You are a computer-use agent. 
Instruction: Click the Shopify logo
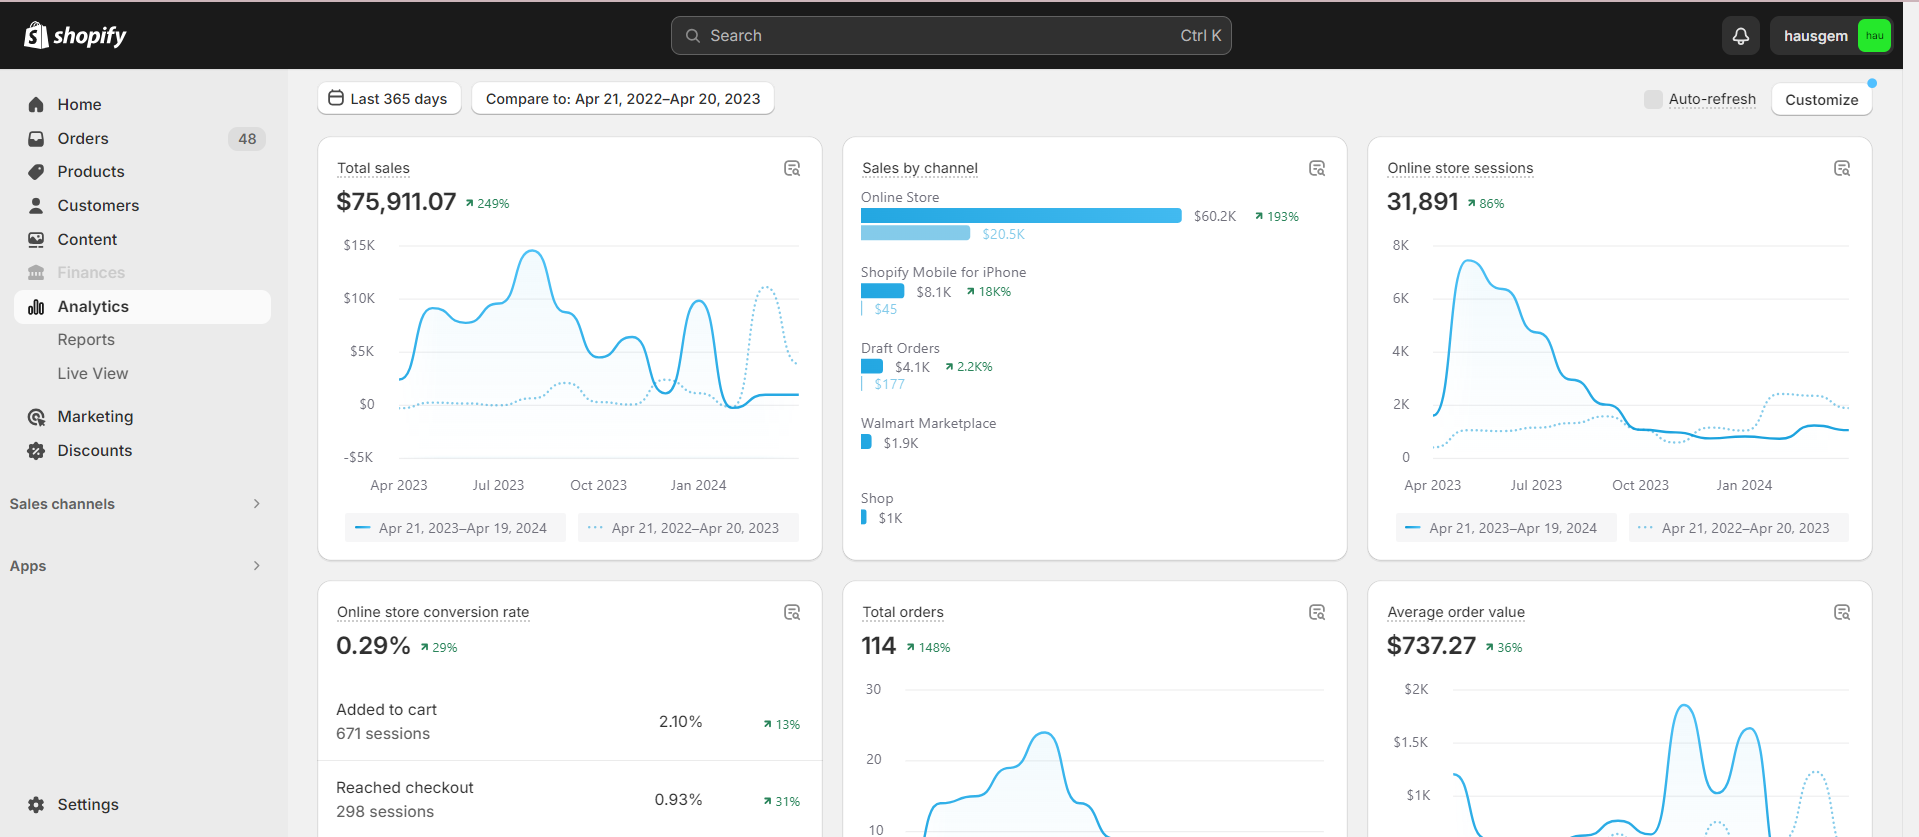pos(75,36)
